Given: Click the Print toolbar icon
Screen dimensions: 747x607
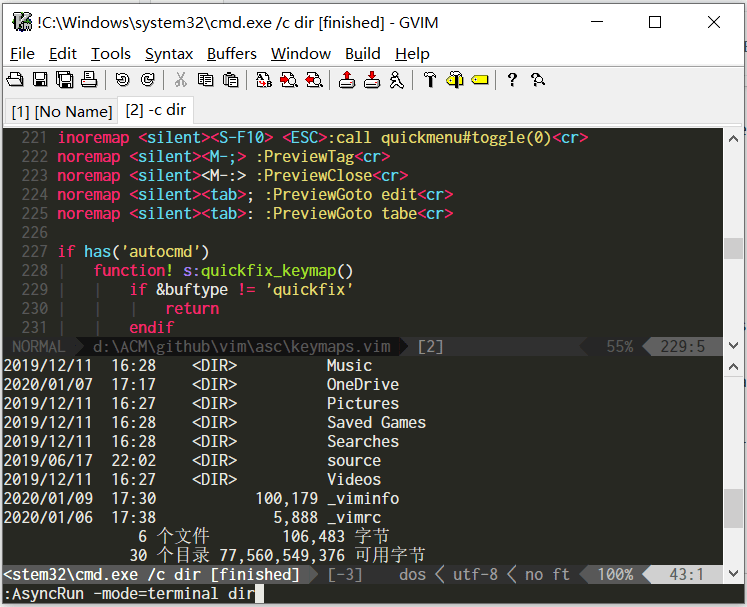Looking at the screenshot, I should 89,80.
